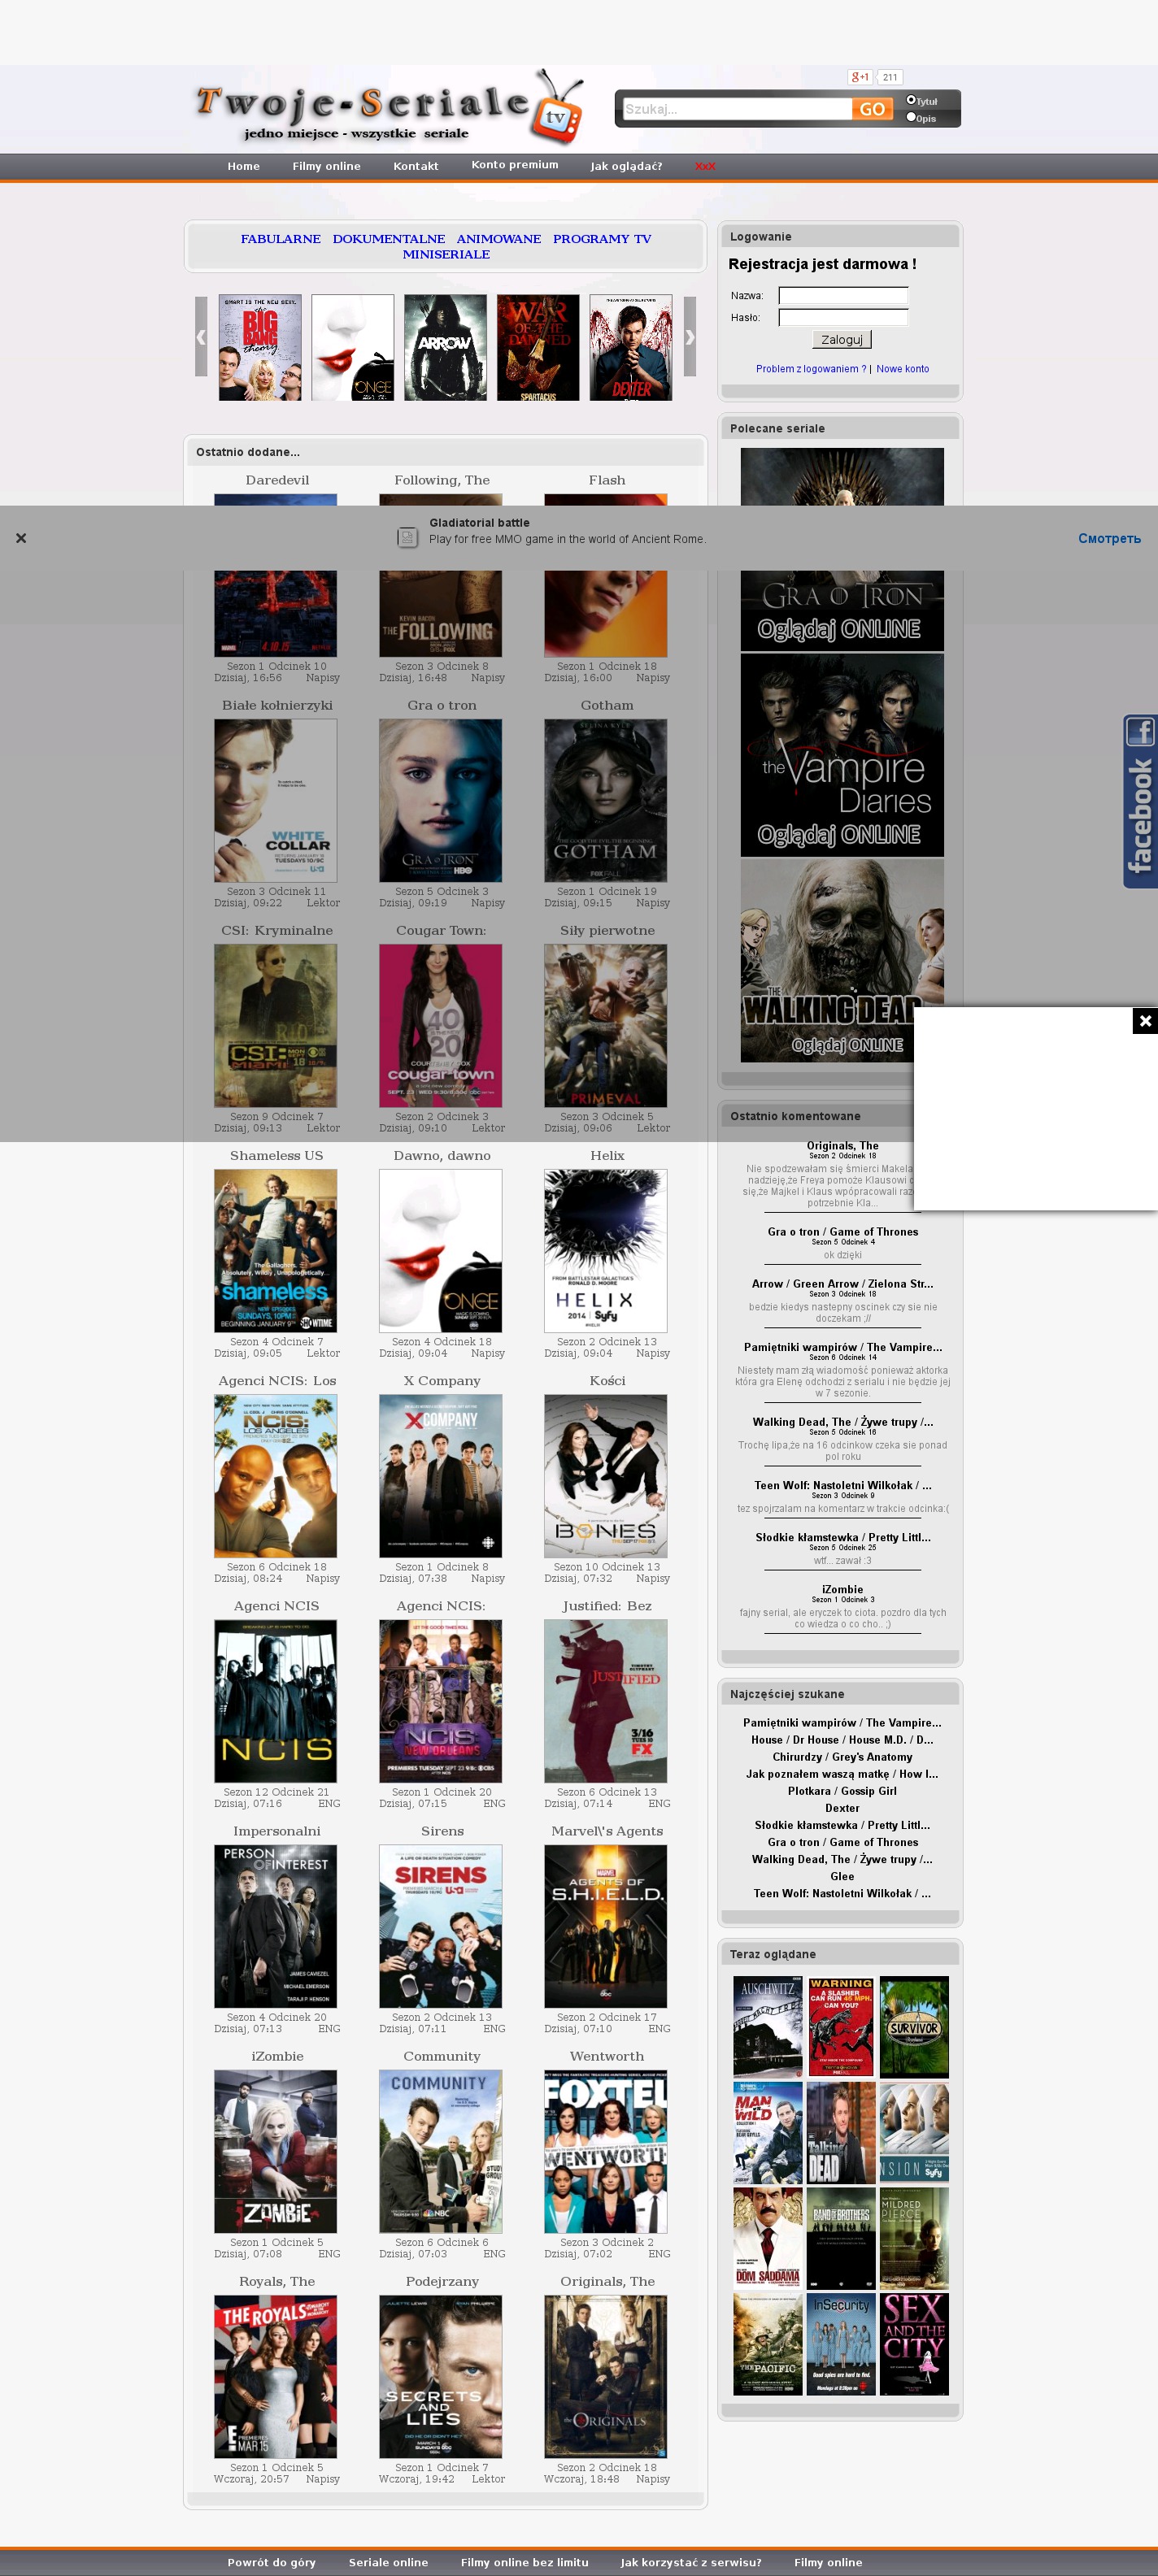Open Justified episode poster
This screenshot has height=2576, width=1158.
[x=606, y=1701]
